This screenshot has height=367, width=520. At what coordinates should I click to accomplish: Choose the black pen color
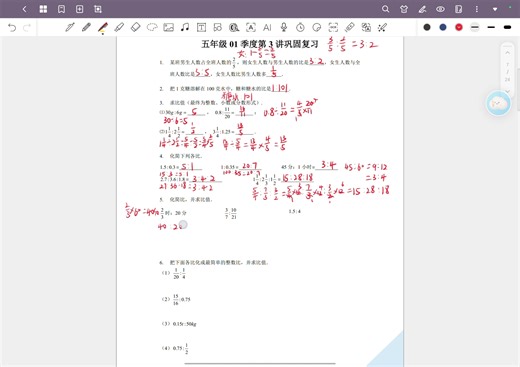427,27
